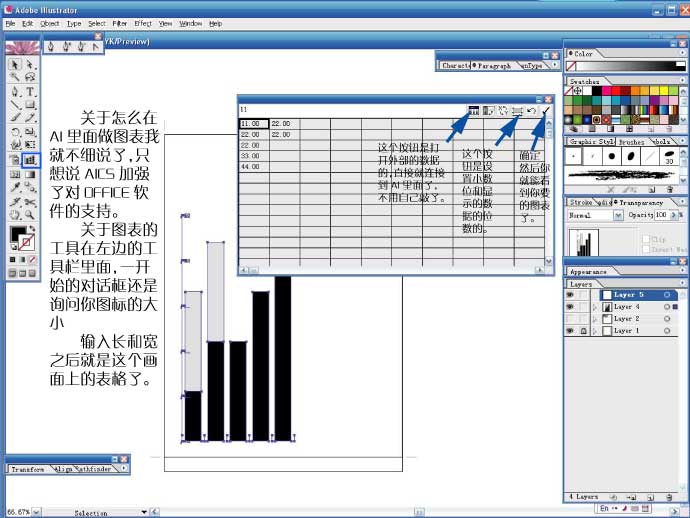Open the Window menu
Screen dimensions: 690x518
191,24
